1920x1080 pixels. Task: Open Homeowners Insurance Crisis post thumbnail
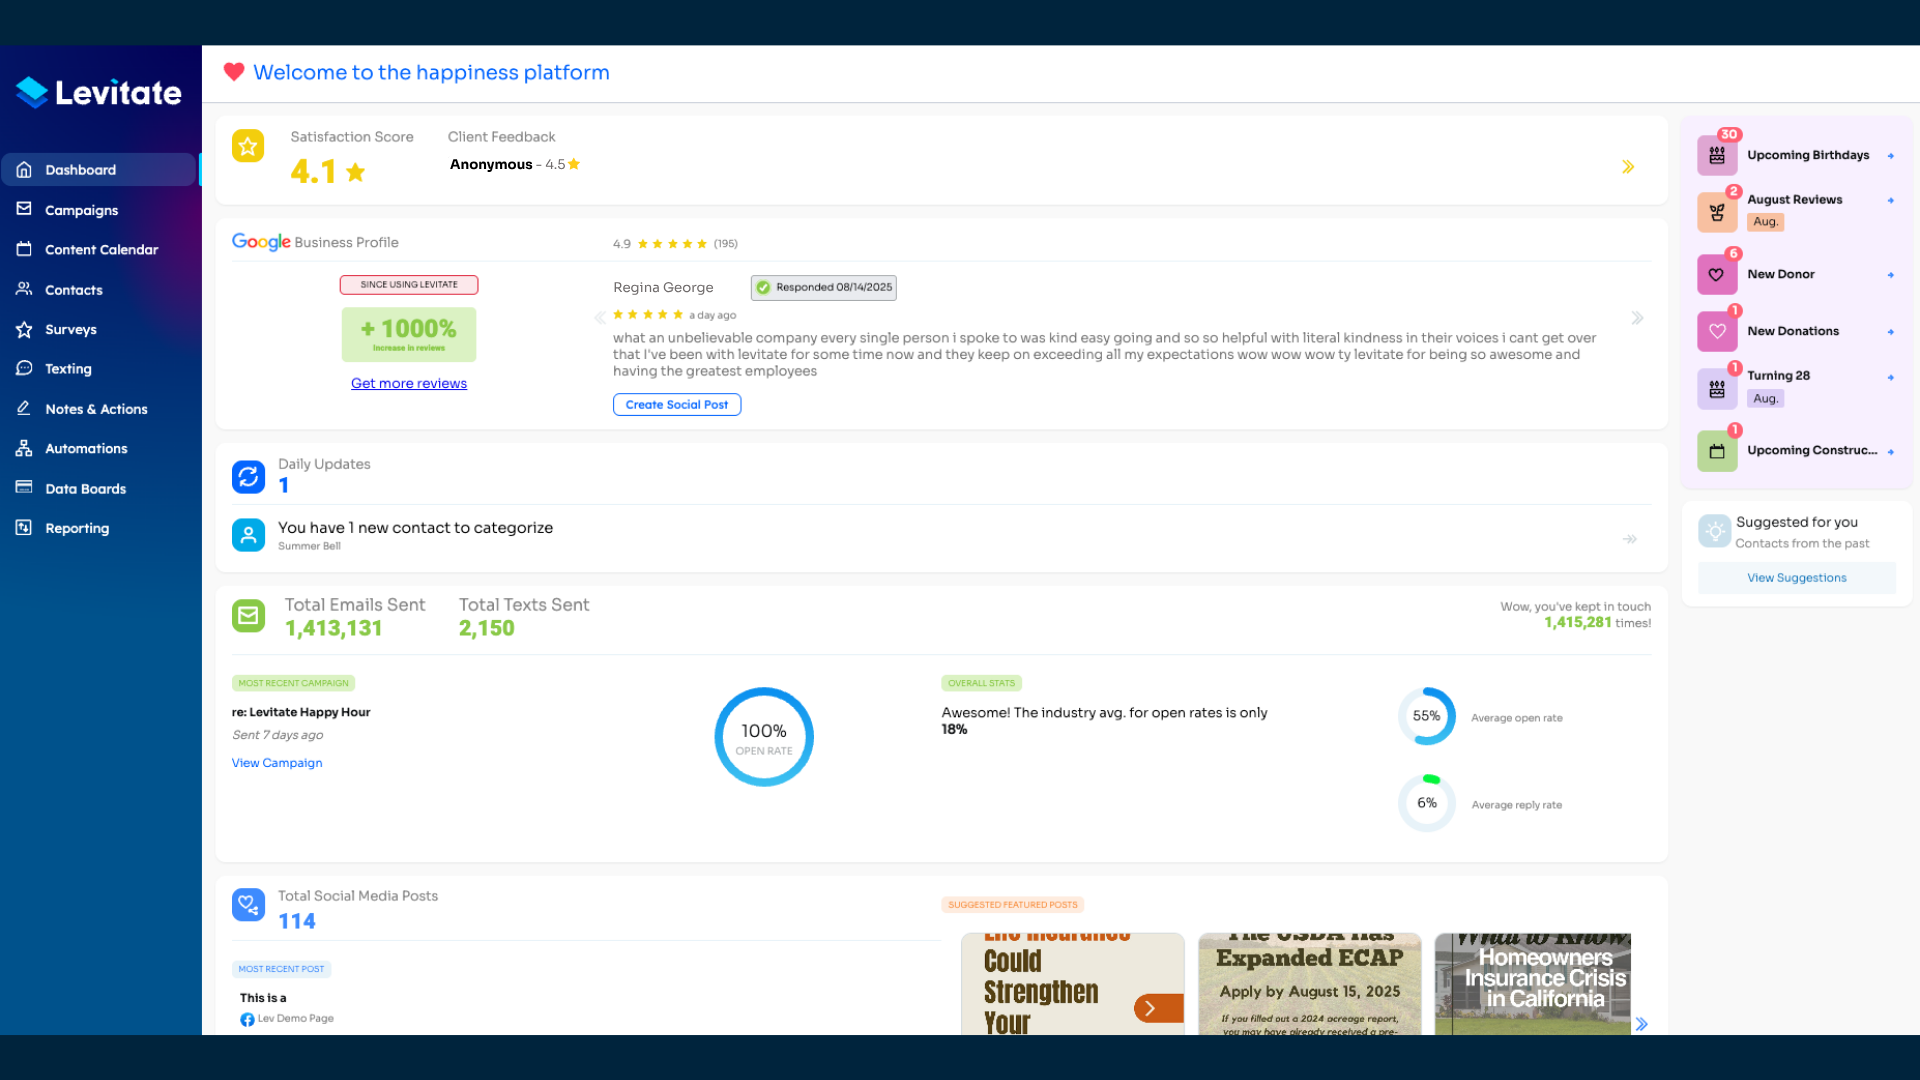point(1533,984)
